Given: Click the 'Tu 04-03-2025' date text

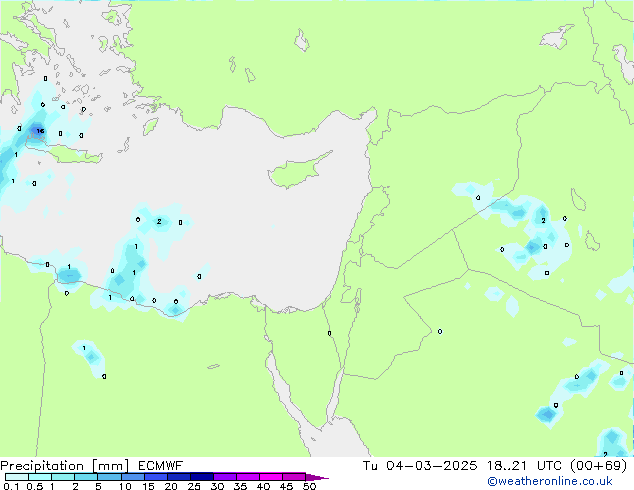Looking at the screenshot, I should pyautogui.click(x=419, y=466).
